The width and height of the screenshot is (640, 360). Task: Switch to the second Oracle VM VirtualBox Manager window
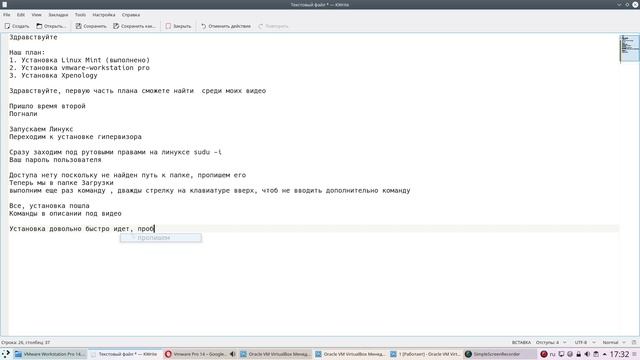pyautogui.click(x=350, y=354)
